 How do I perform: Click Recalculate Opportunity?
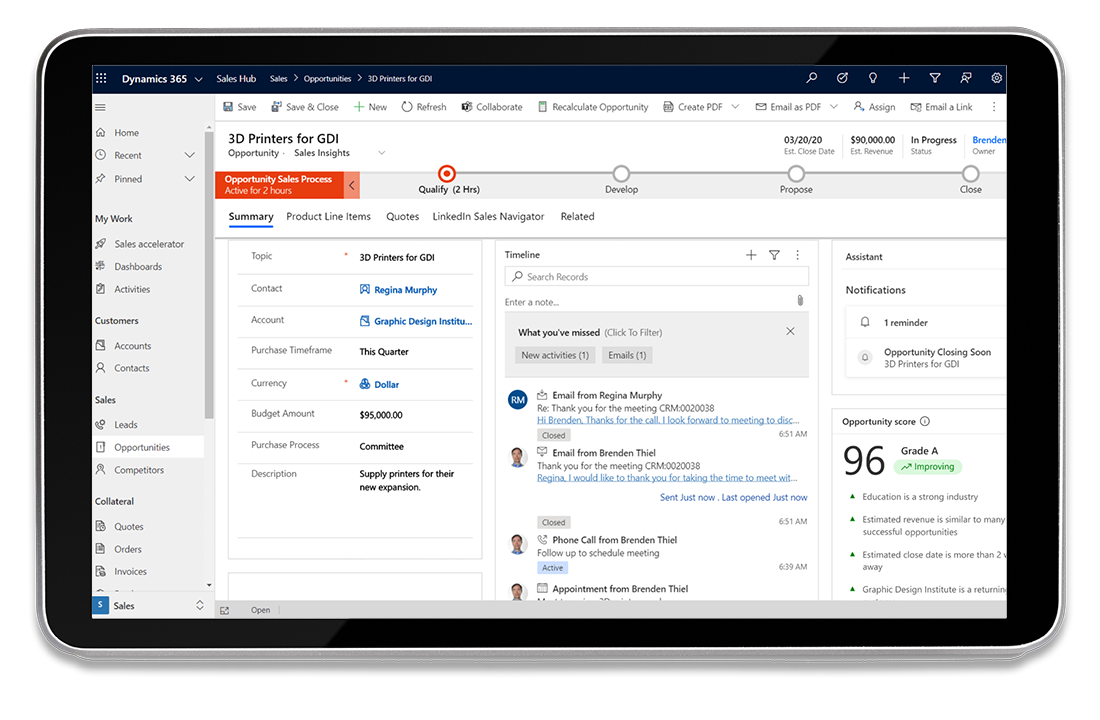pos(593,107)
